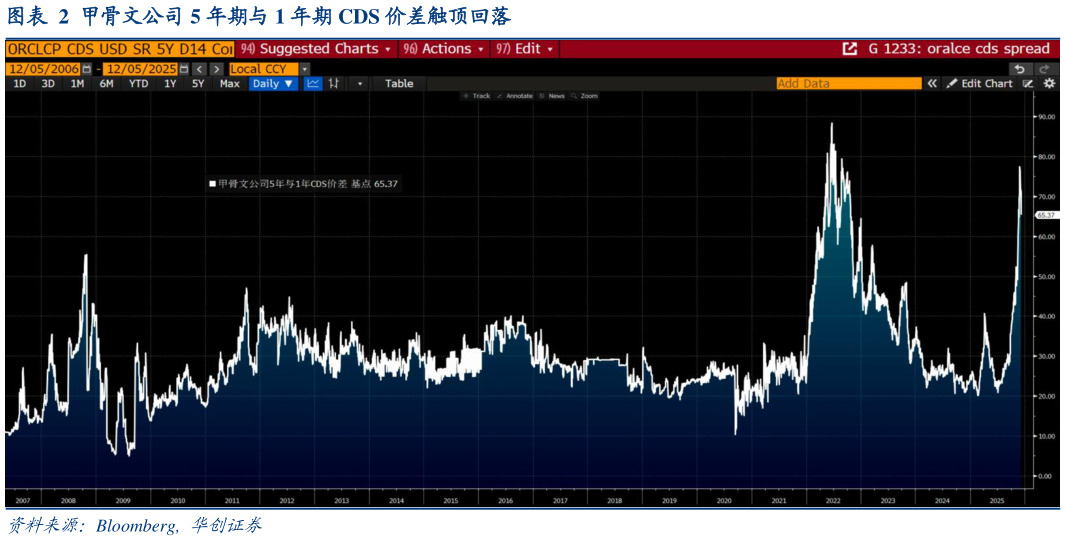Viewport: 1066px width, 541px height.
Task: Expand the Daily frequency dropdown
Action: click(273, 84)
